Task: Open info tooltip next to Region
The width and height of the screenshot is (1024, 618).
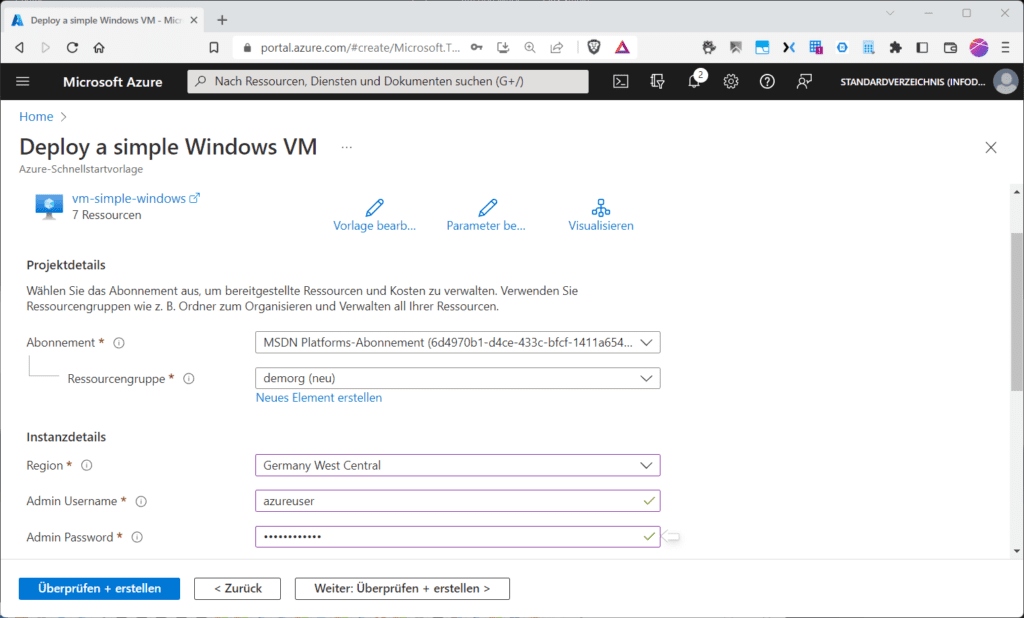Action: point(86,466)
